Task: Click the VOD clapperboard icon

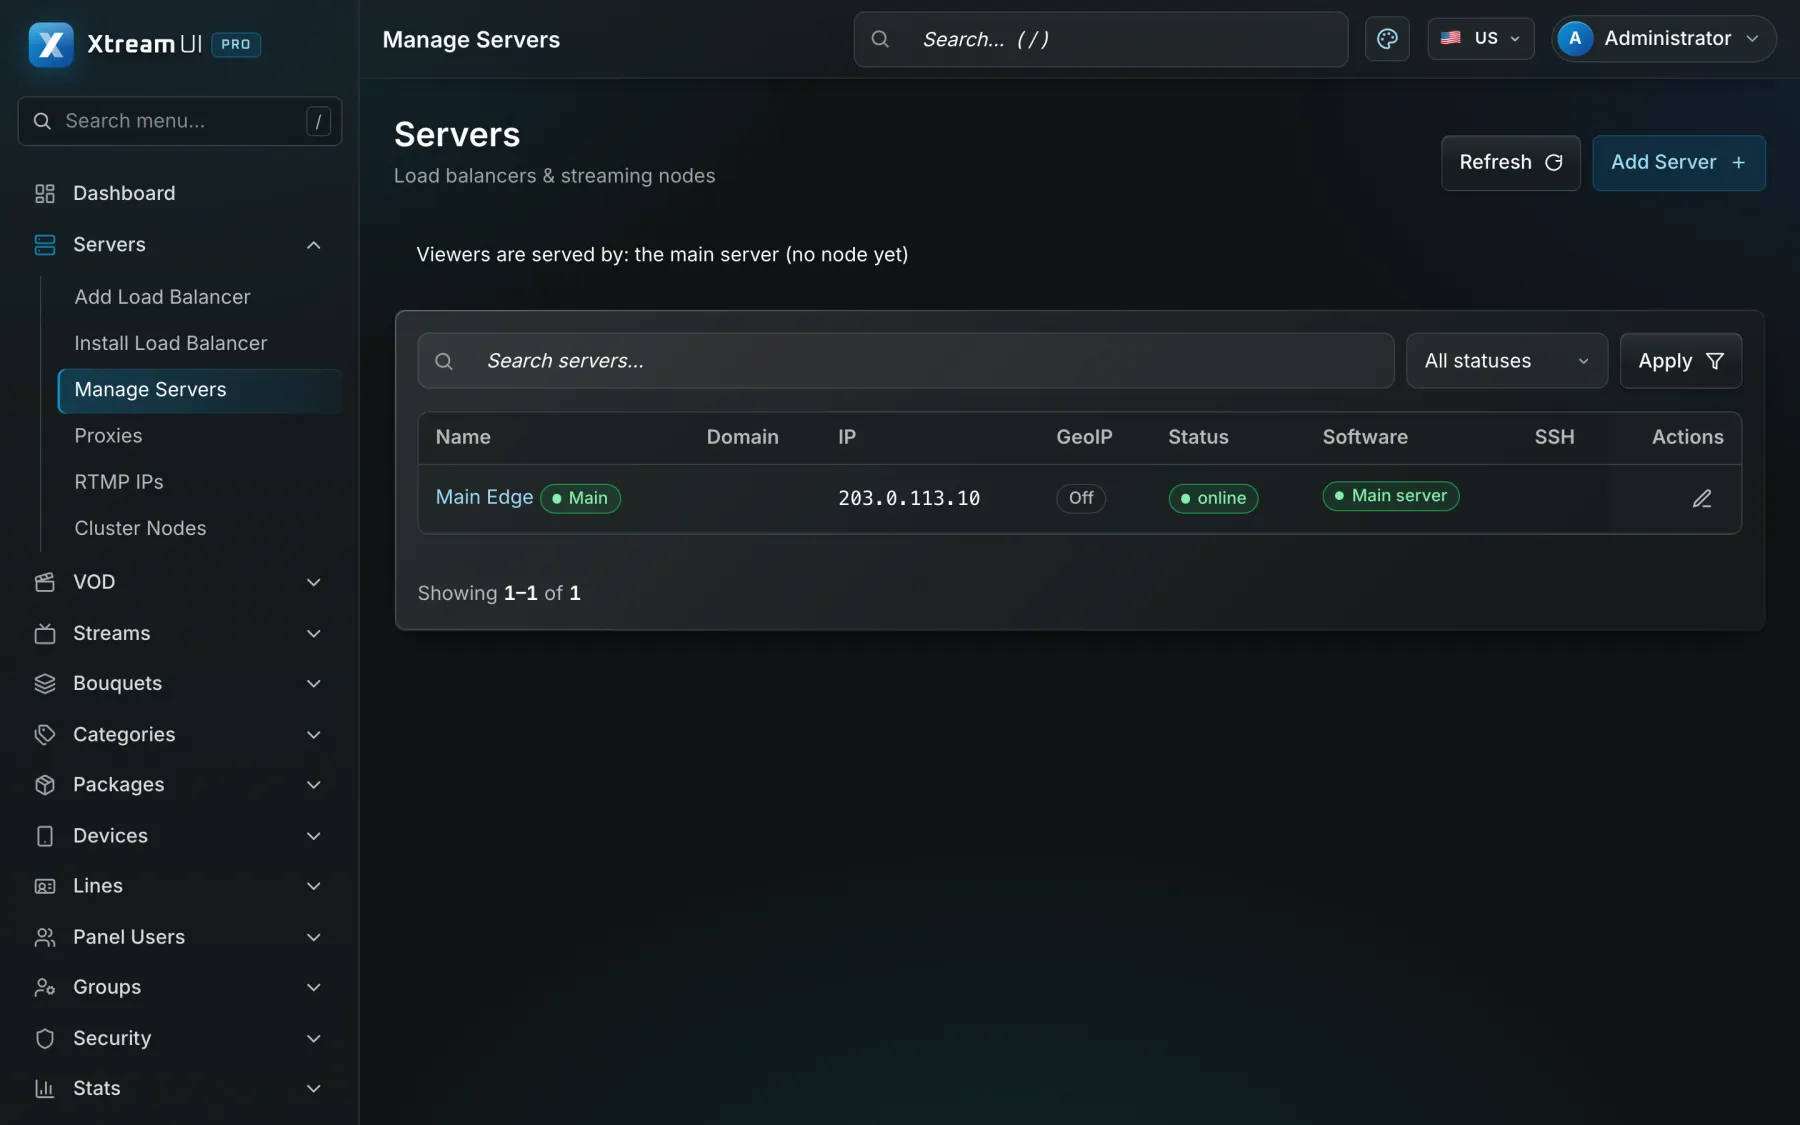Action: (x=45, y=582)
